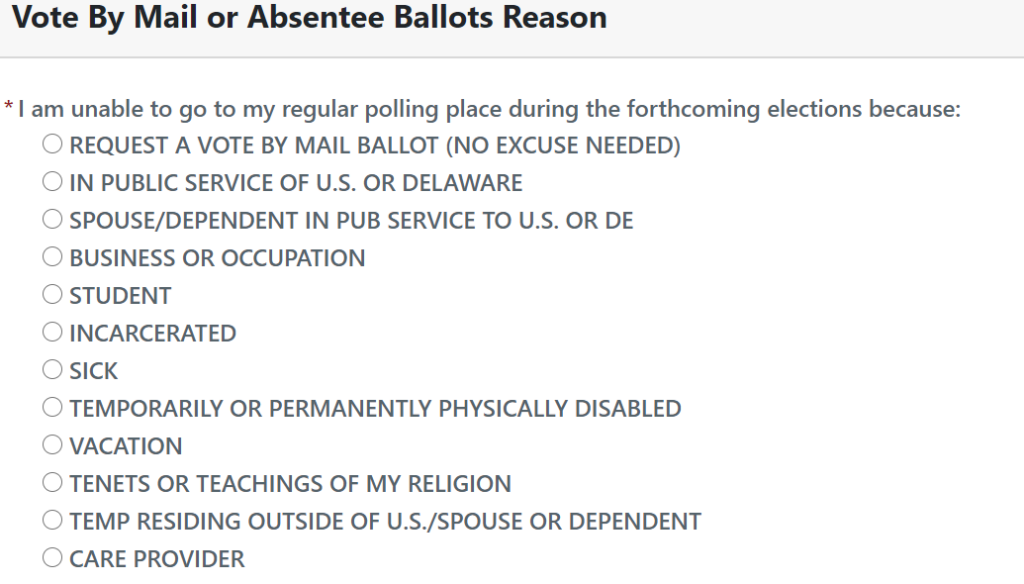Image resolution: width=1024 pixels, height=584 pixels.
Task: Choose the CARE PROVIDER radio button
Action: pyautogui.click(x=53, y=558)
